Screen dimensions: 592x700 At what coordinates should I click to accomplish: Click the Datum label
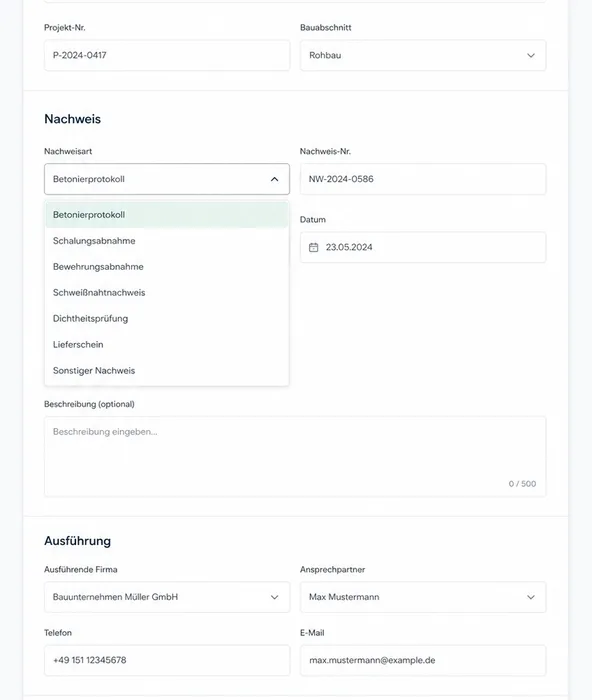pos(313,220)
